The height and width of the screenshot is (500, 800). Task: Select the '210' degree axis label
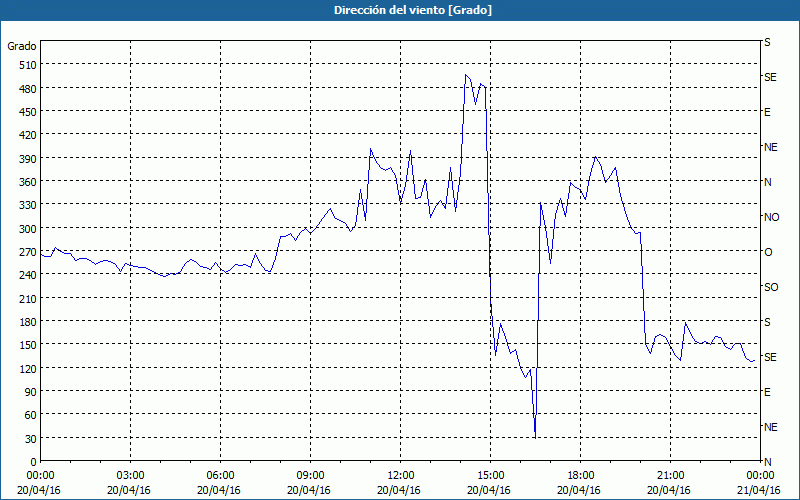click(28, 299)
